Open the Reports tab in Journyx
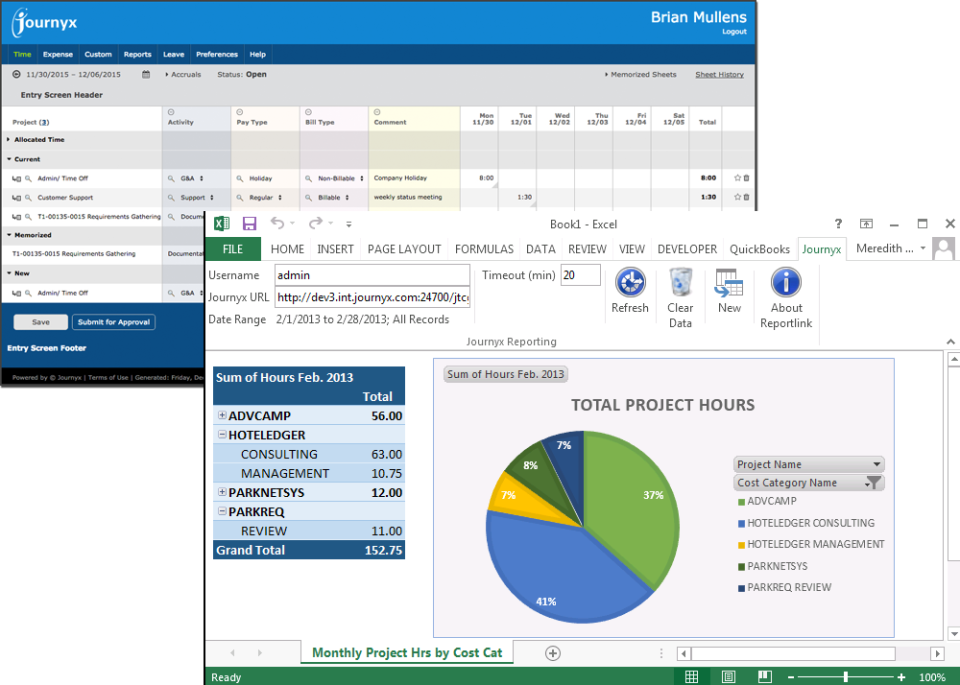The image size is (960, 685). point(137,54)
